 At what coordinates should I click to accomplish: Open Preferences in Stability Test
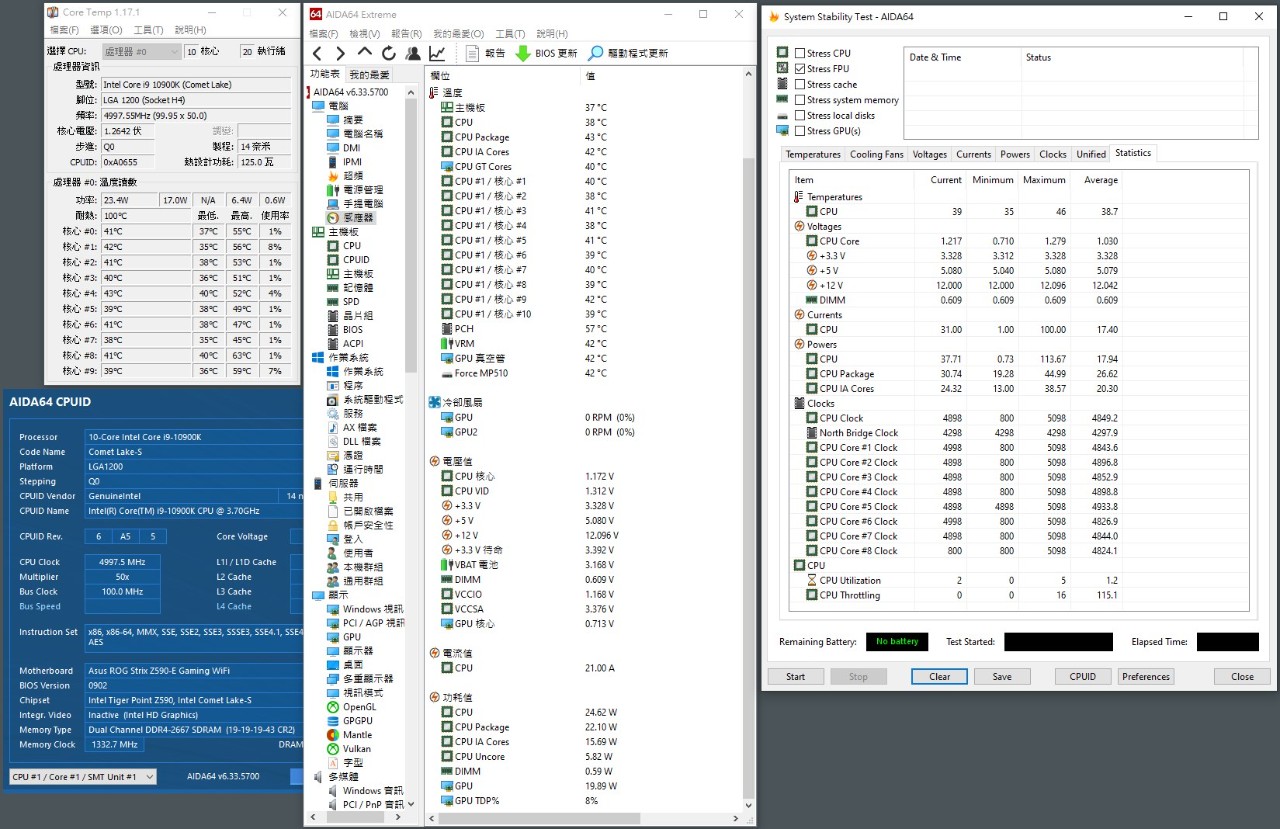(x=1146, y=676)
